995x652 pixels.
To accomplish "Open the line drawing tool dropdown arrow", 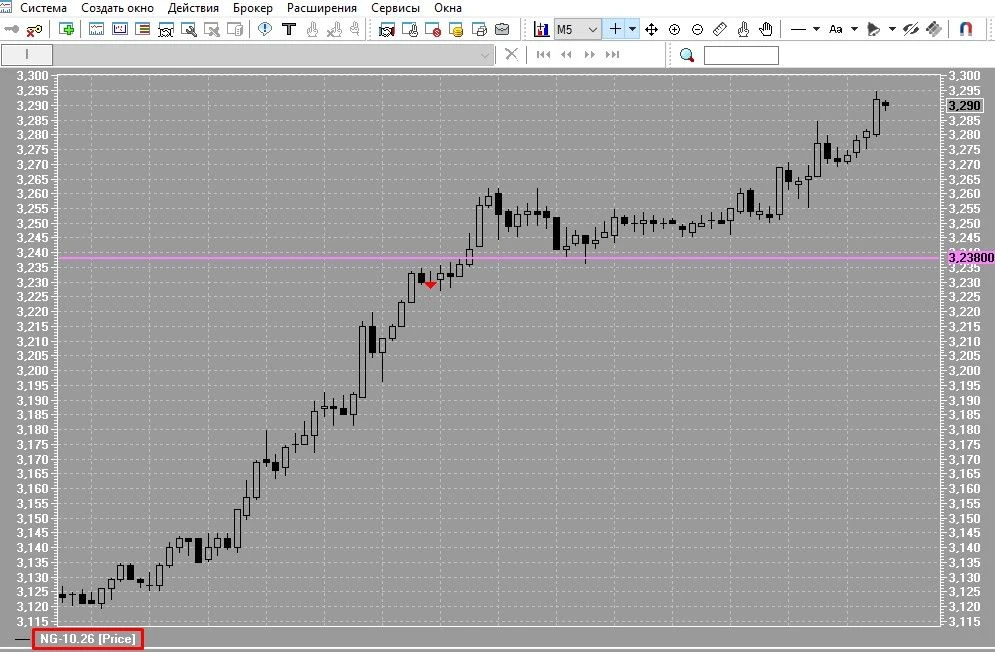I will pyautogui.click(x=816, y=29).
